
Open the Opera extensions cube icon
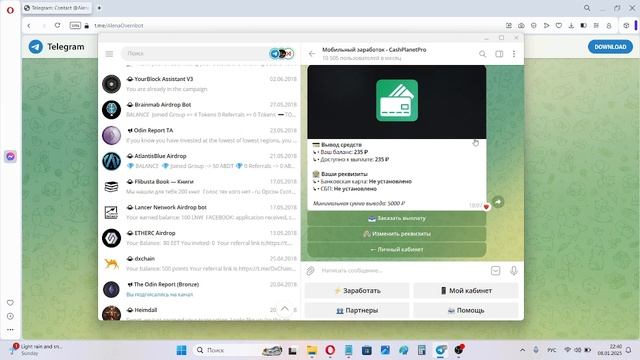(x=626, y=25)
